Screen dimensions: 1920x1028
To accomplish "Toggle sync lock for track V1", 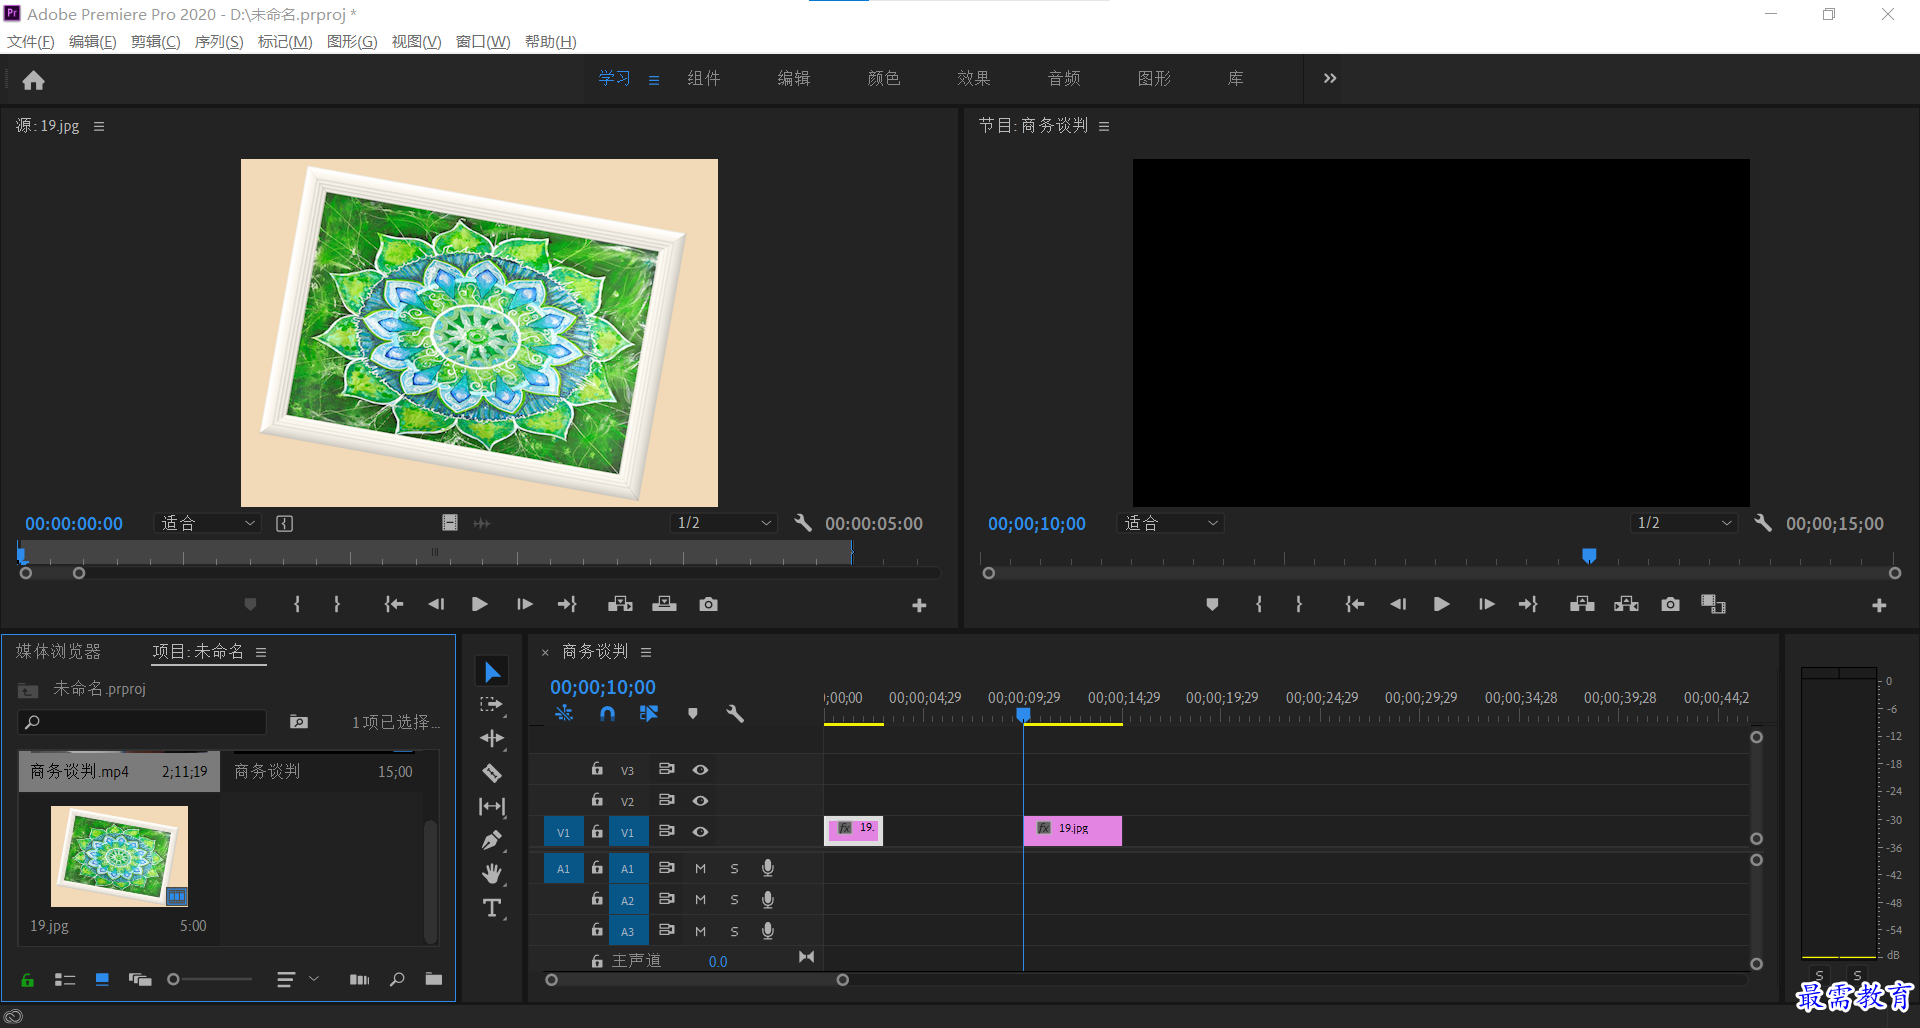I will point(666,831).
